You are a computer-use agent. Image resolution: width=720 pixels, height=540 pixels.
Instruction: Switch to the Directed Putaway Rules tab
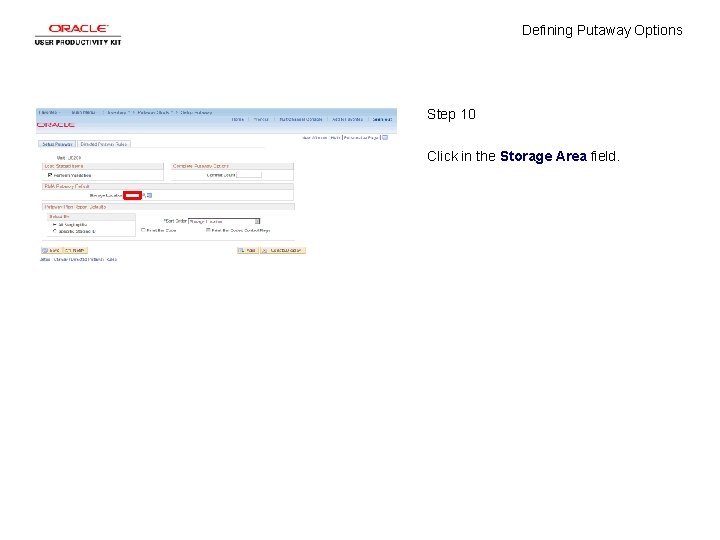point(104,144)
